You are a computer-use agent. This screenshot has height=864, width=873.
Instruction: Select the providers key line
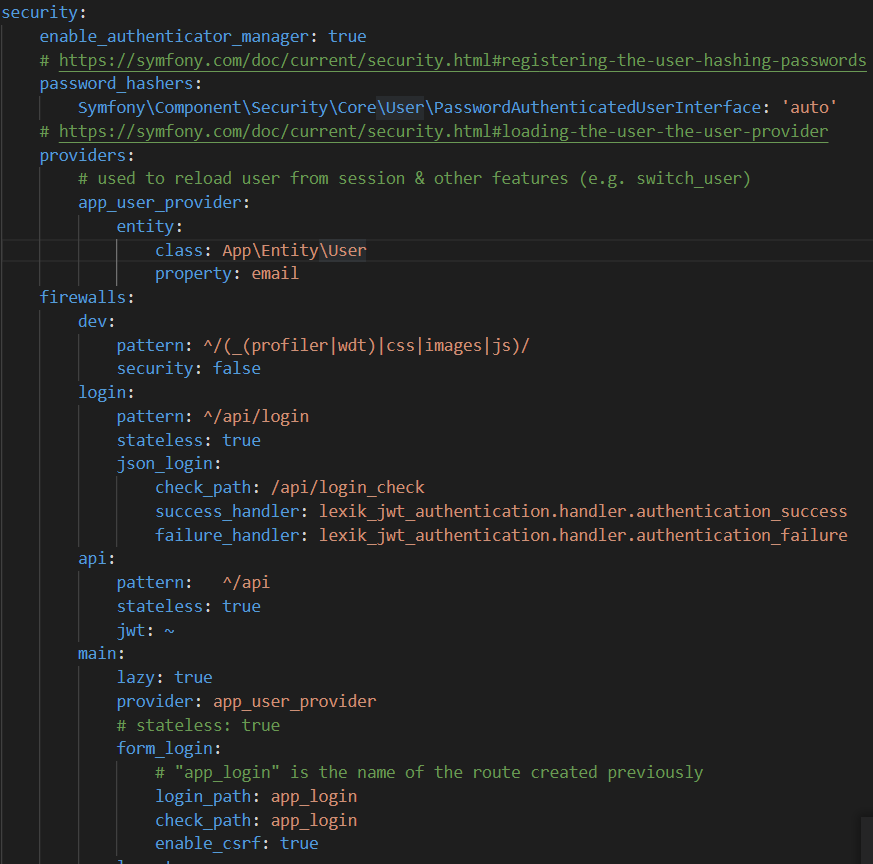point(86,155)
